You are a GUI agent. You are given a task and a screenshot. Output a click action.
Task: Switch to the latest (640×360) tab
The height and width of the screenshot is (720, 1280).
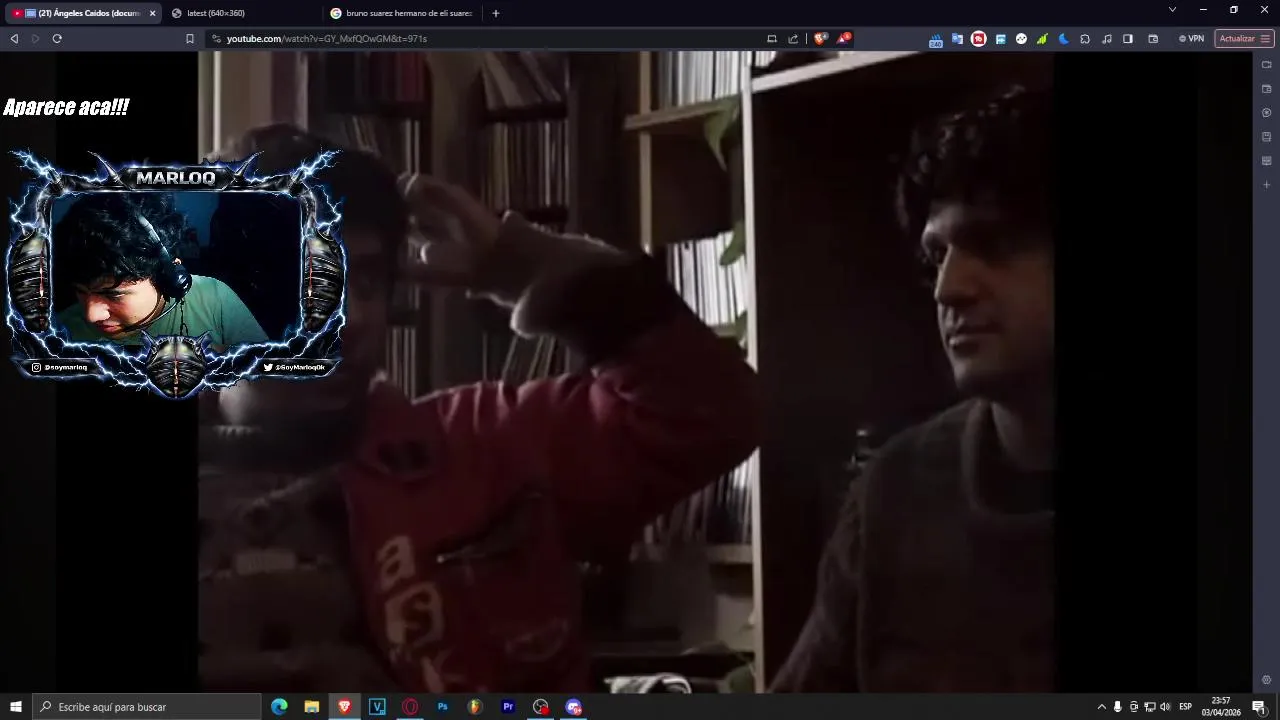pyautogui.click(x=240, y=13)
